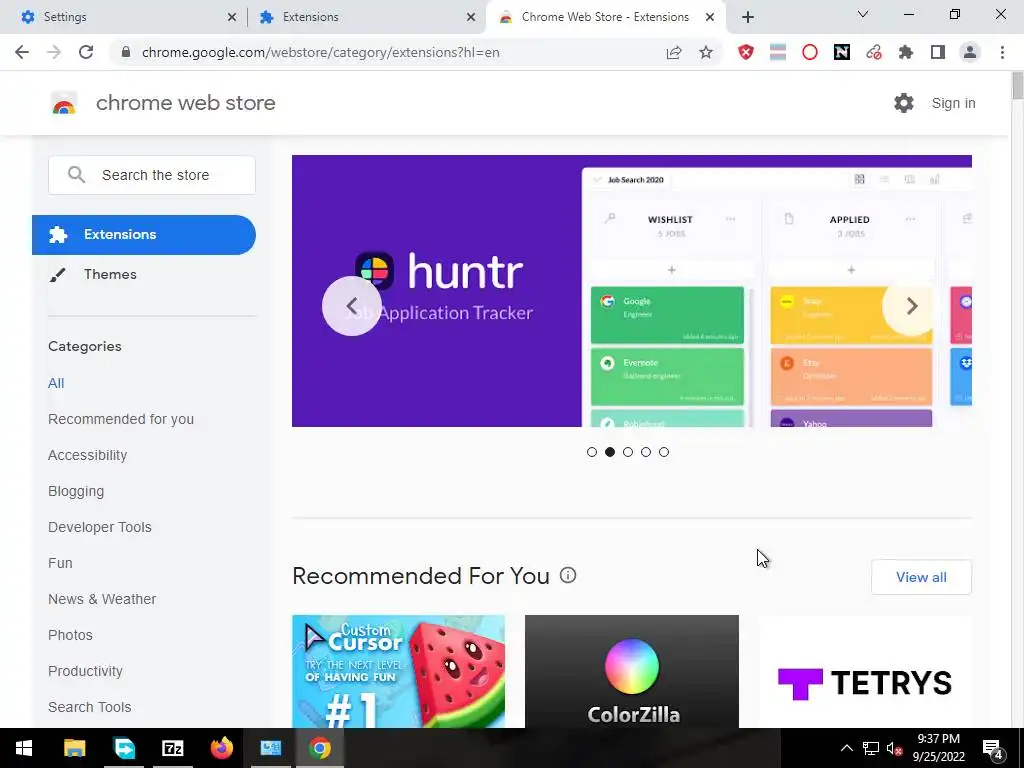Choose the Recommended for you category
The width and height of the screenshot is (1024, 768).
(x=121, y=419)
